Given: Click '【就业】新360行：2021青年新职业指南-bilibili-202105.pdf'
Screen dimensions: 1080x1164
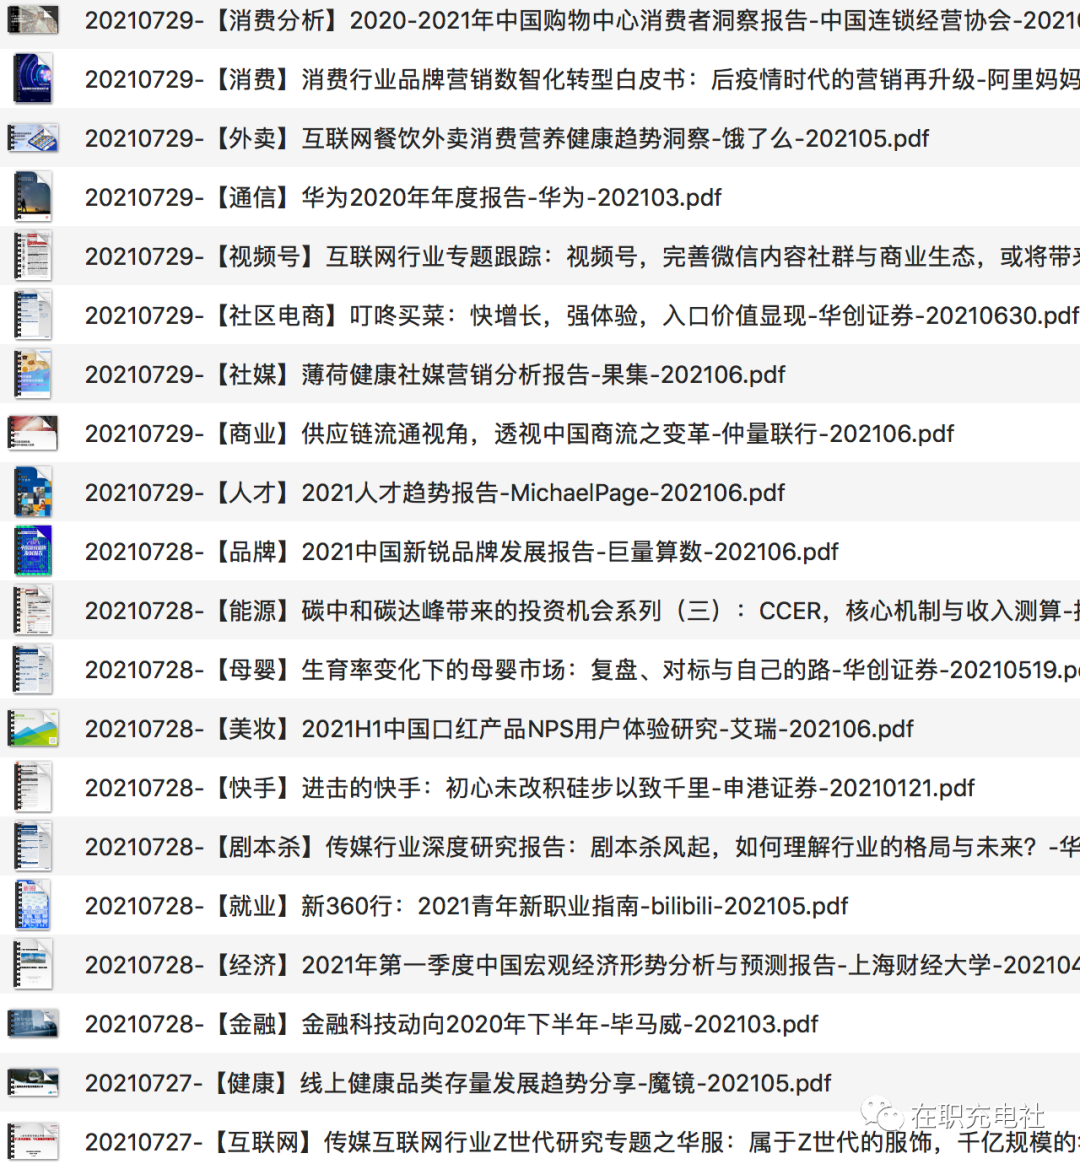Looking at the screenshot, I should [529, 906].
